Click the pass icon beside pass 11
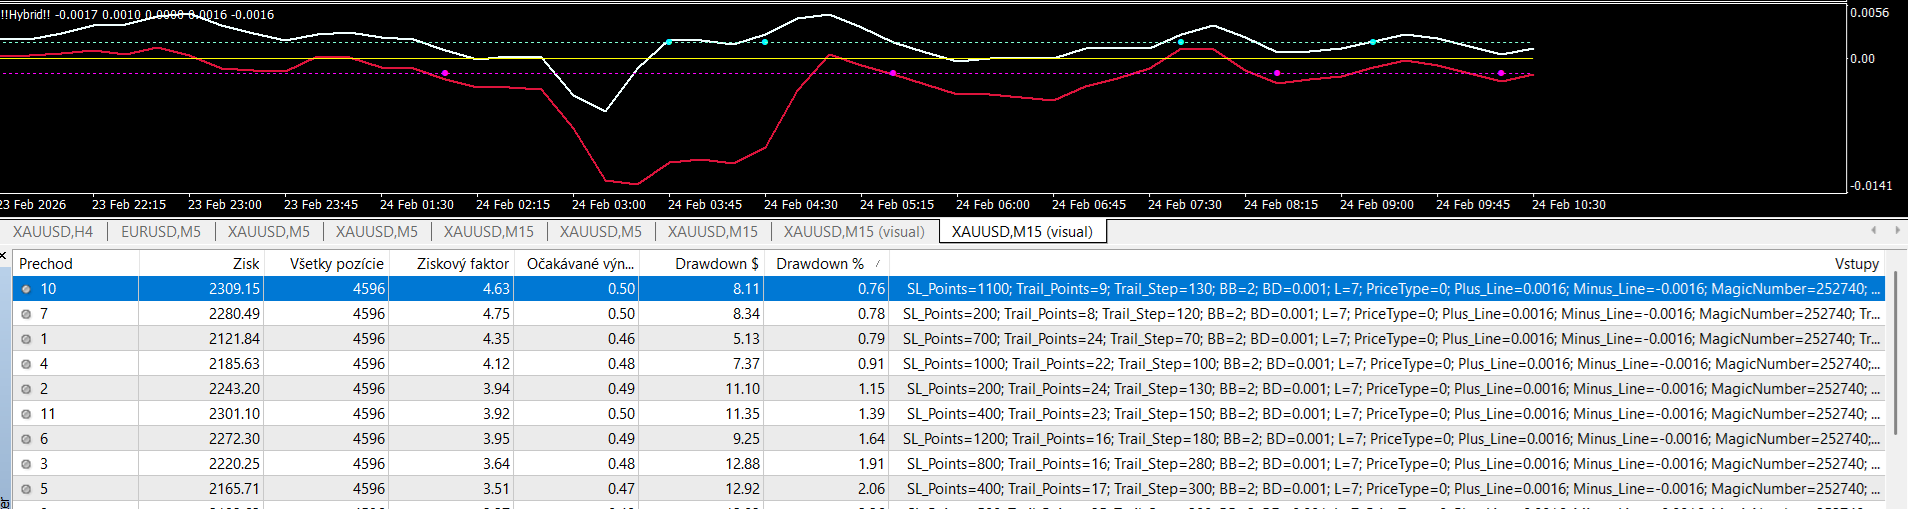Image resolution: width=1908 pixels, height=509 pixels. pyautogui.click(x=26, y=414)
